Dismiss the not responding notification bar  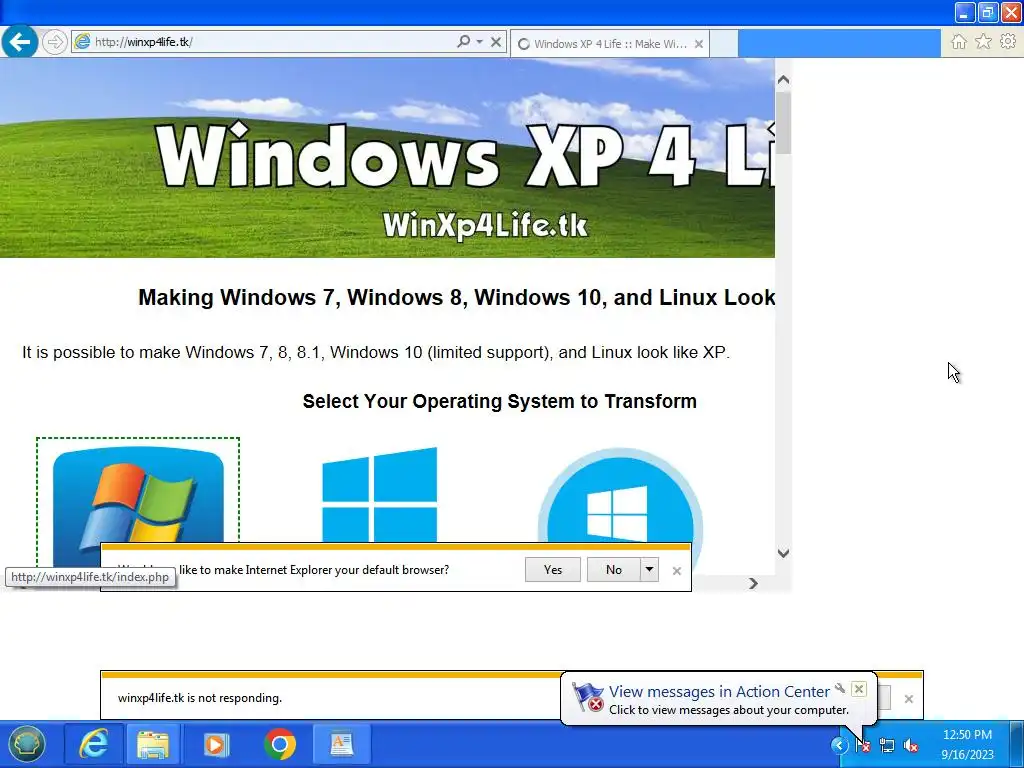[908, 699]
